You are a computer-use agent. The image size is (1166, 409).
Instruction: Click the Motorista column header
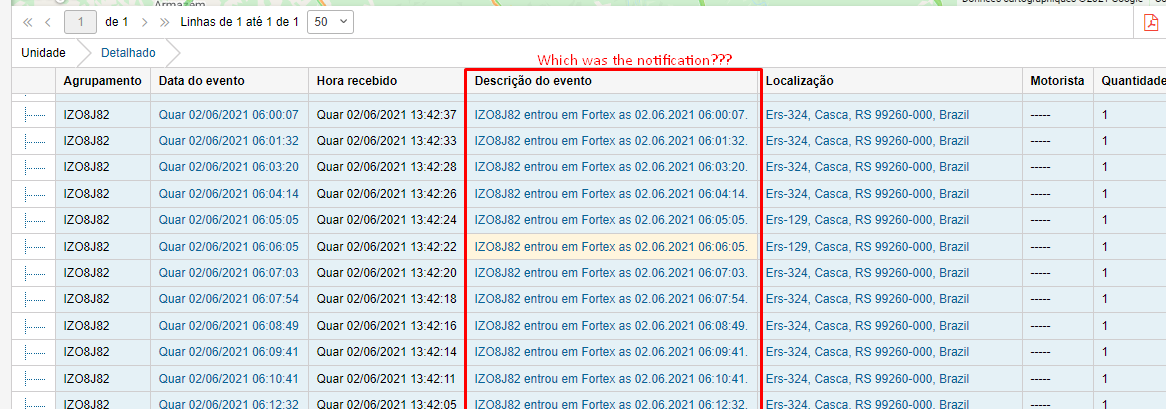(x=1057, y=81)
